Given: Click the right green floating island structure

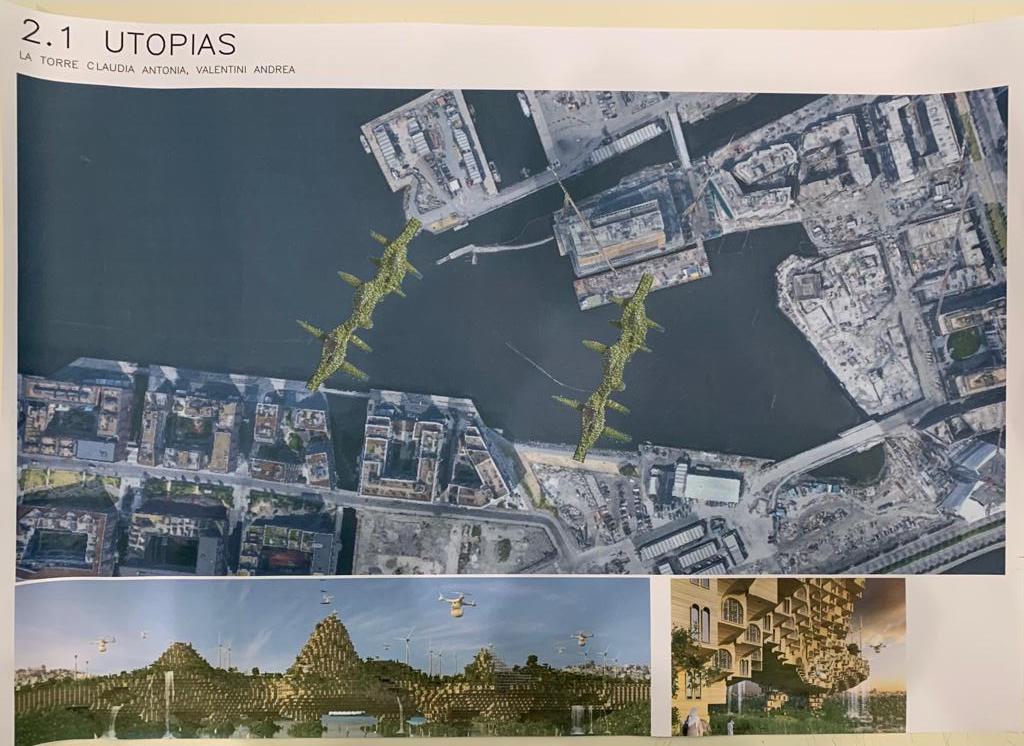Looking at the screenshot, I should (x=612, y=367).
